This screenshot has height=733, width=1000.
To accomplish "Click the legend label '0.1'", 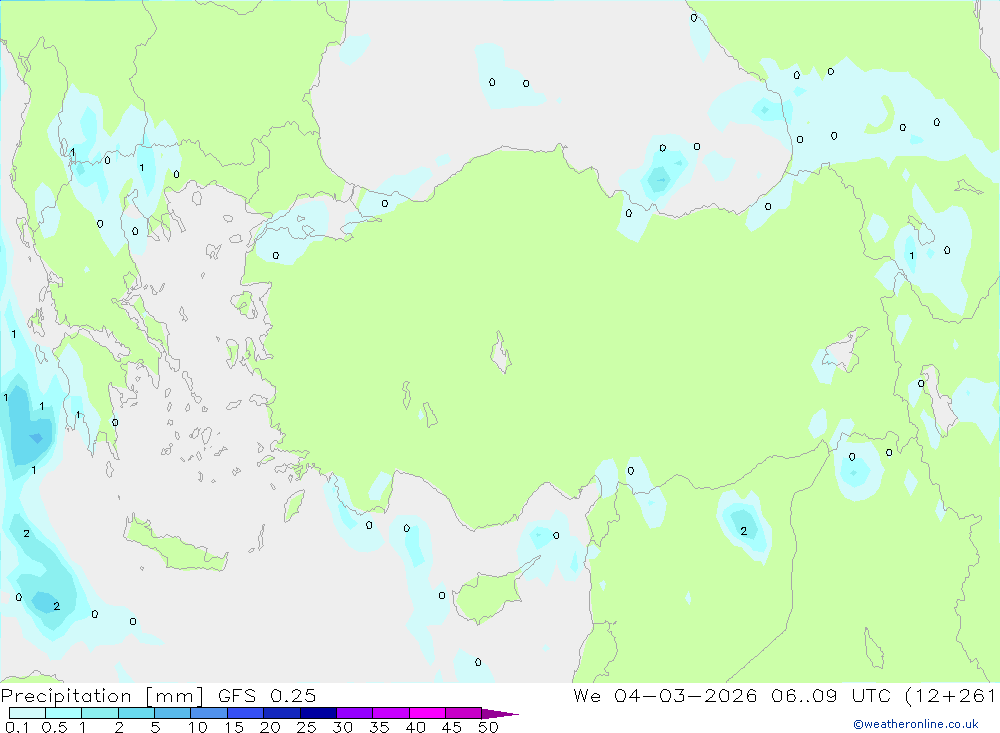I will click(17, 727).
